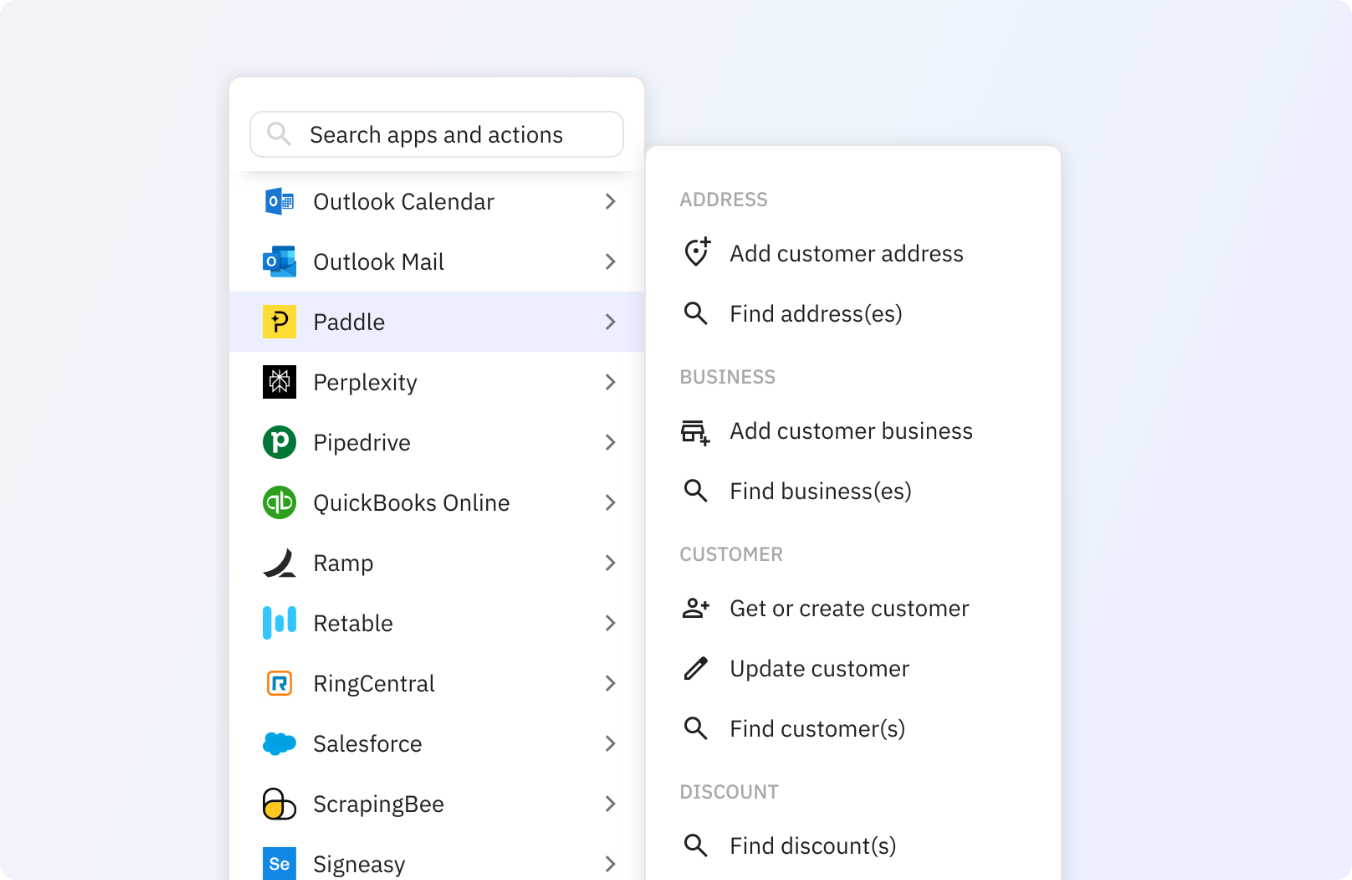
Task: Expand the Ramp submenu chevron
Action: [x=610, y=563]
